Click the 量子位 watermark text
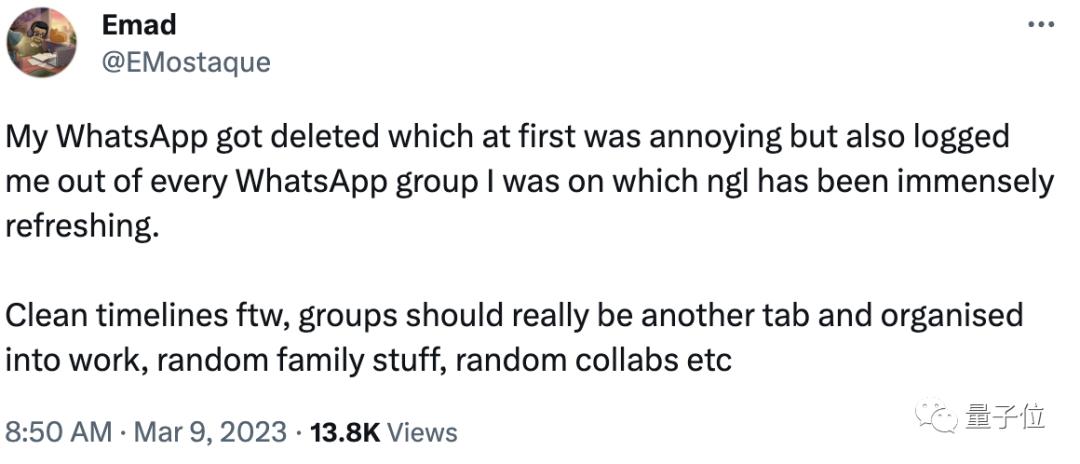Viewport: 1080px width, 464px height. [x=1006, y=415]
